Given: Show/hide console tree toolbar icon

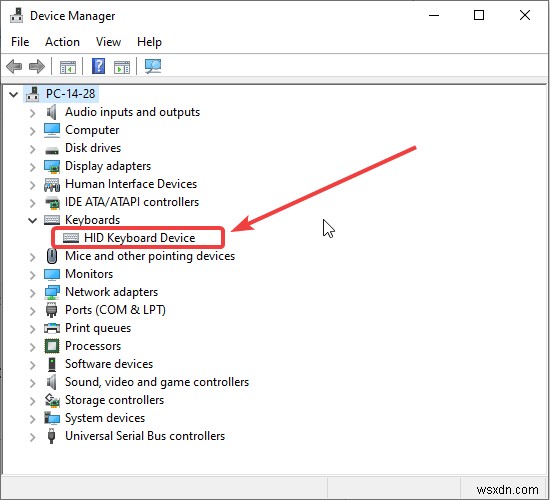Looking at the screenshot, I should [68, 67].
